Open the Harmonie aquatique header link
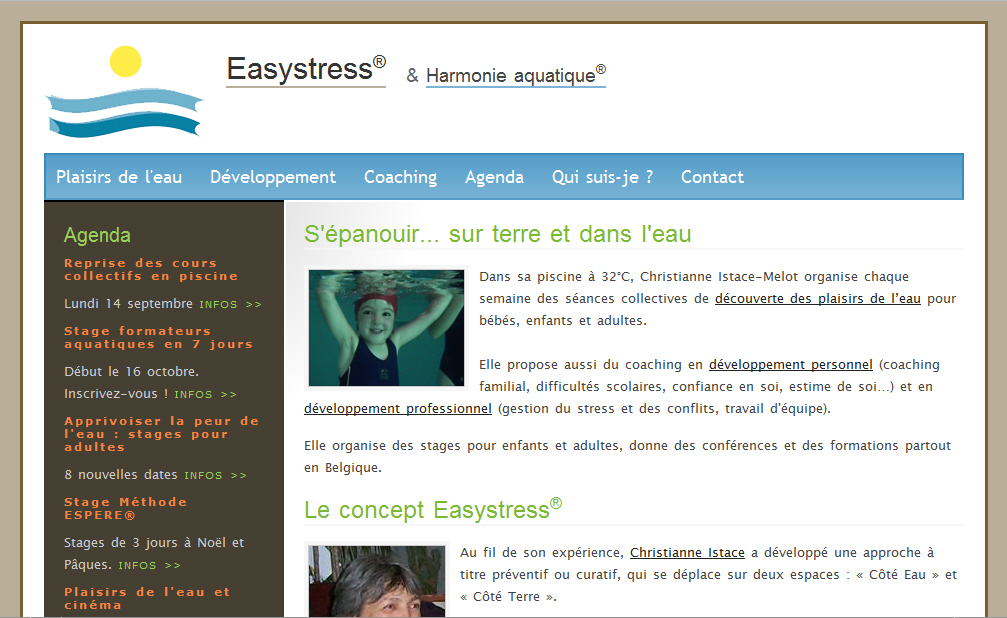 point(516,75)
